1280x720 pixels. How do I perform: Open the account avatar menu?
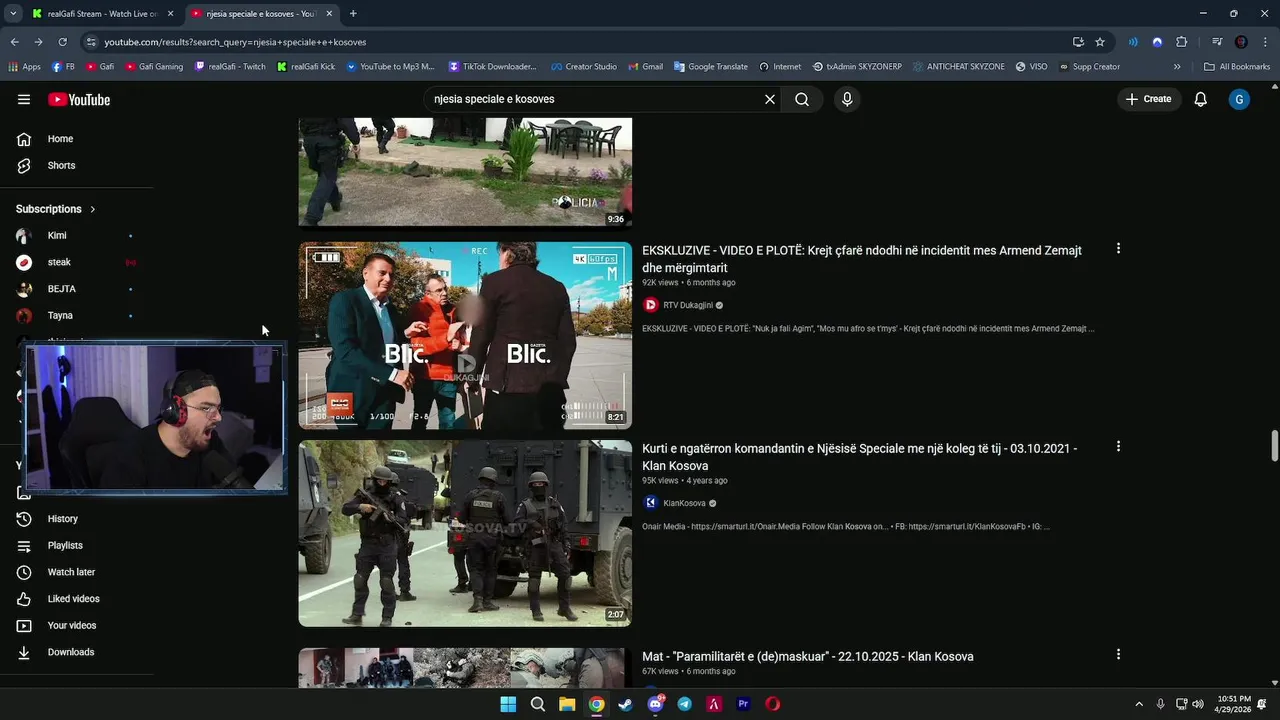tap(1239, 99)
